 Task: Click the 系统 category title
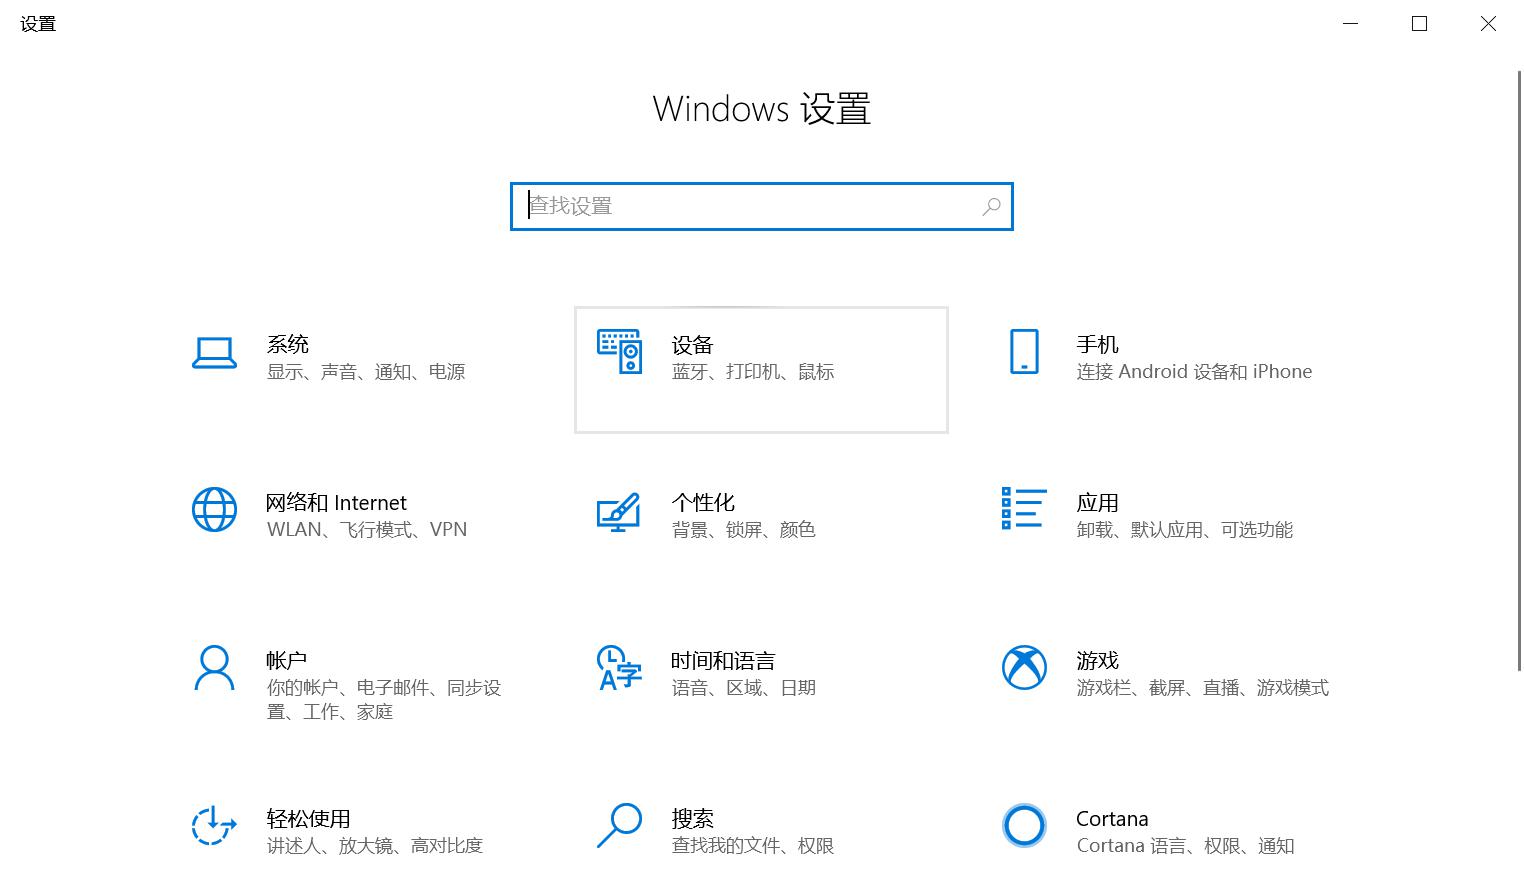click(x=288, y=344)
